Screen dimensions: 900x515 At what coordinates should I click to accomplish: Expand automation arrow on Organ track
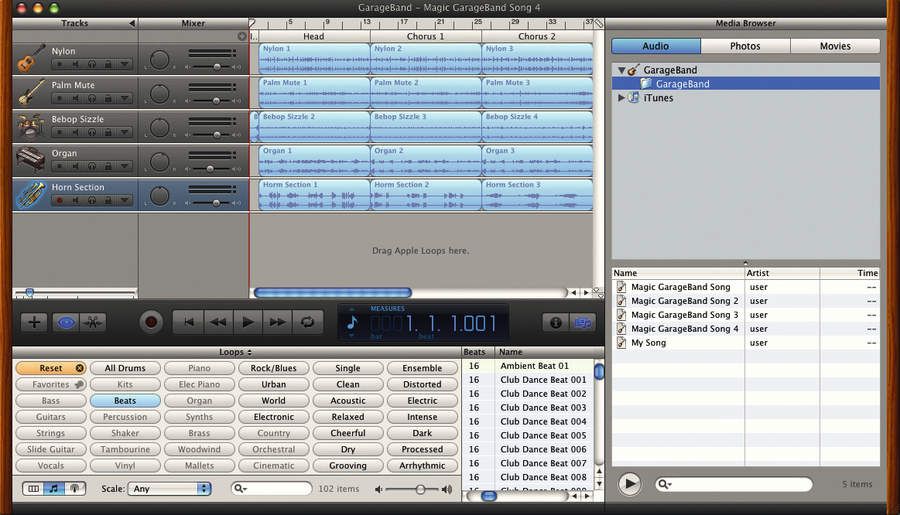125,166
